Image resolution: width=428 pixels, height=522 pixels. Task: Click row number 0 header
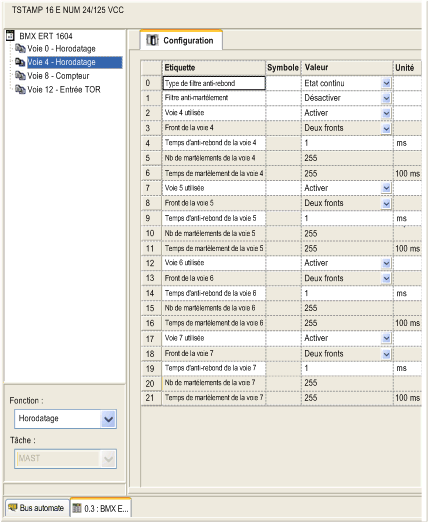151,83
